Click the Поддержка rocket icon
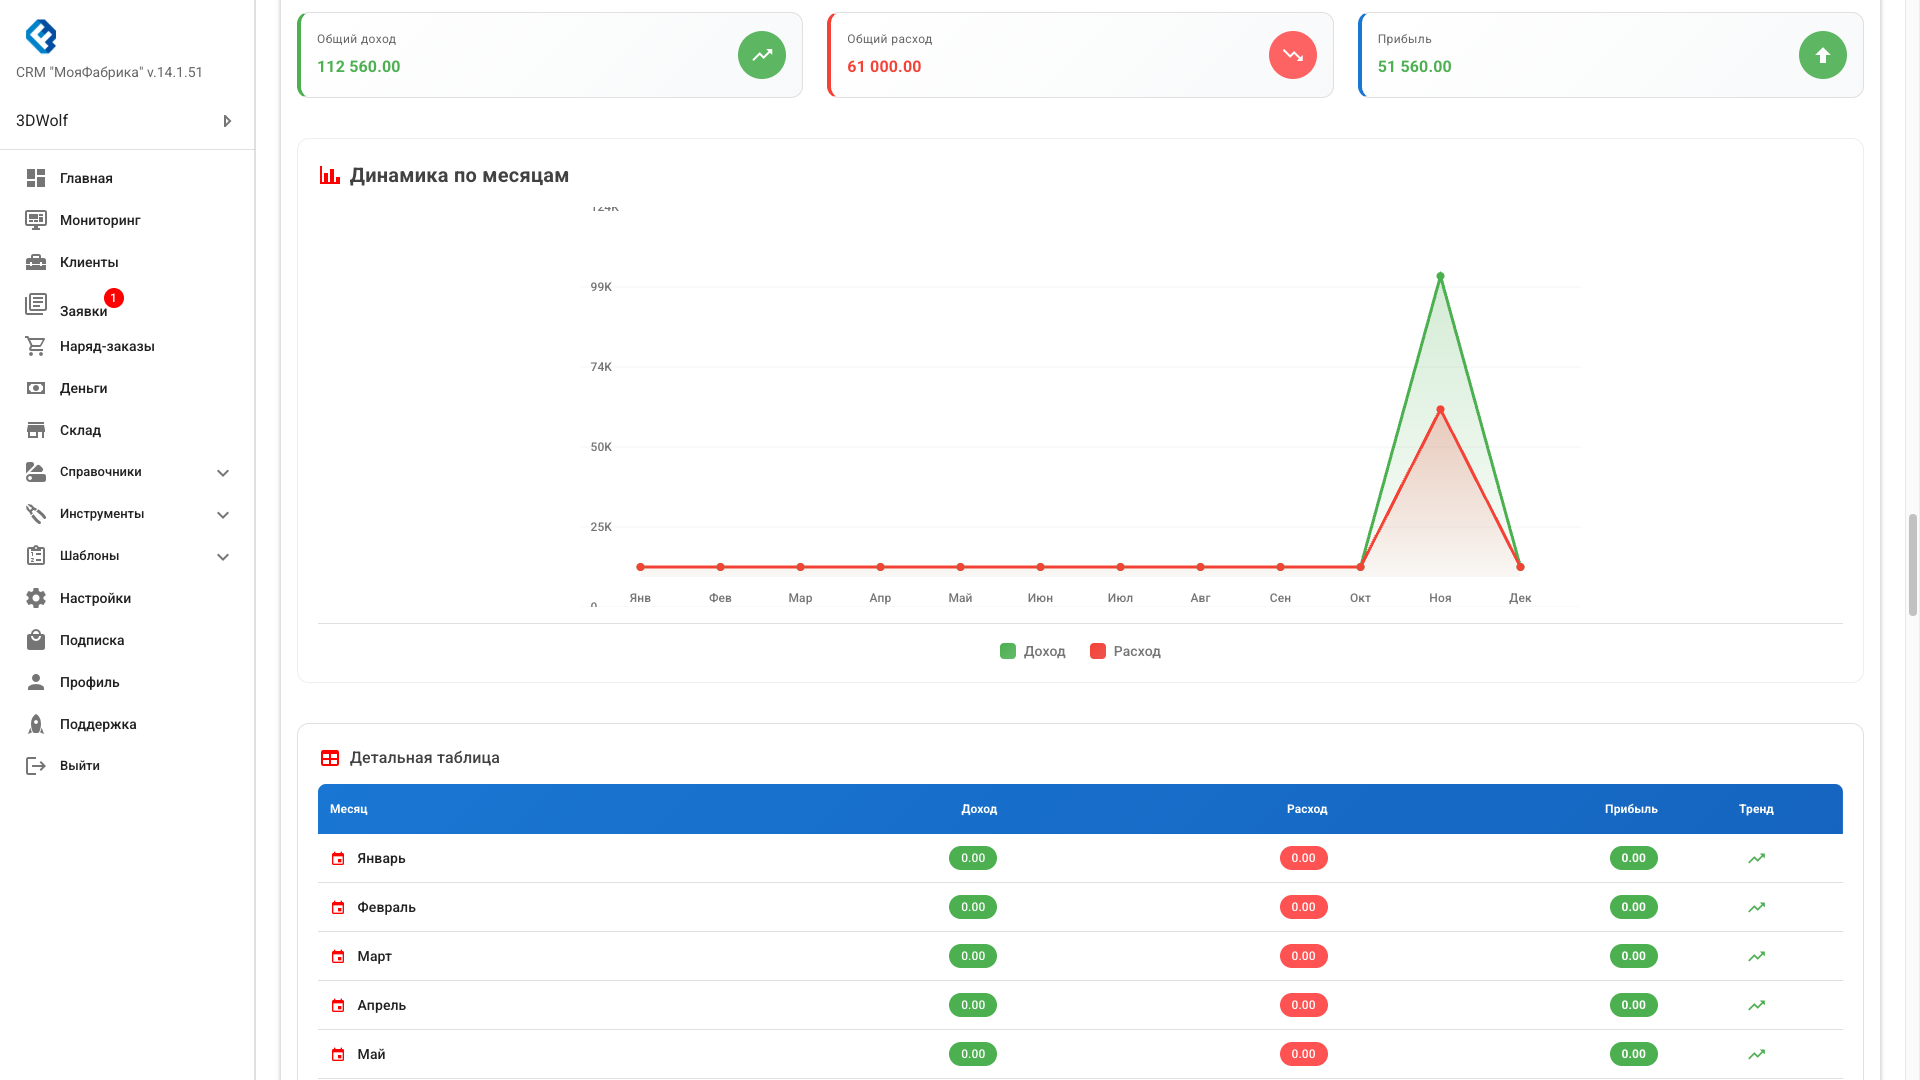The image size is (1920, 1080). pos(36,724)
